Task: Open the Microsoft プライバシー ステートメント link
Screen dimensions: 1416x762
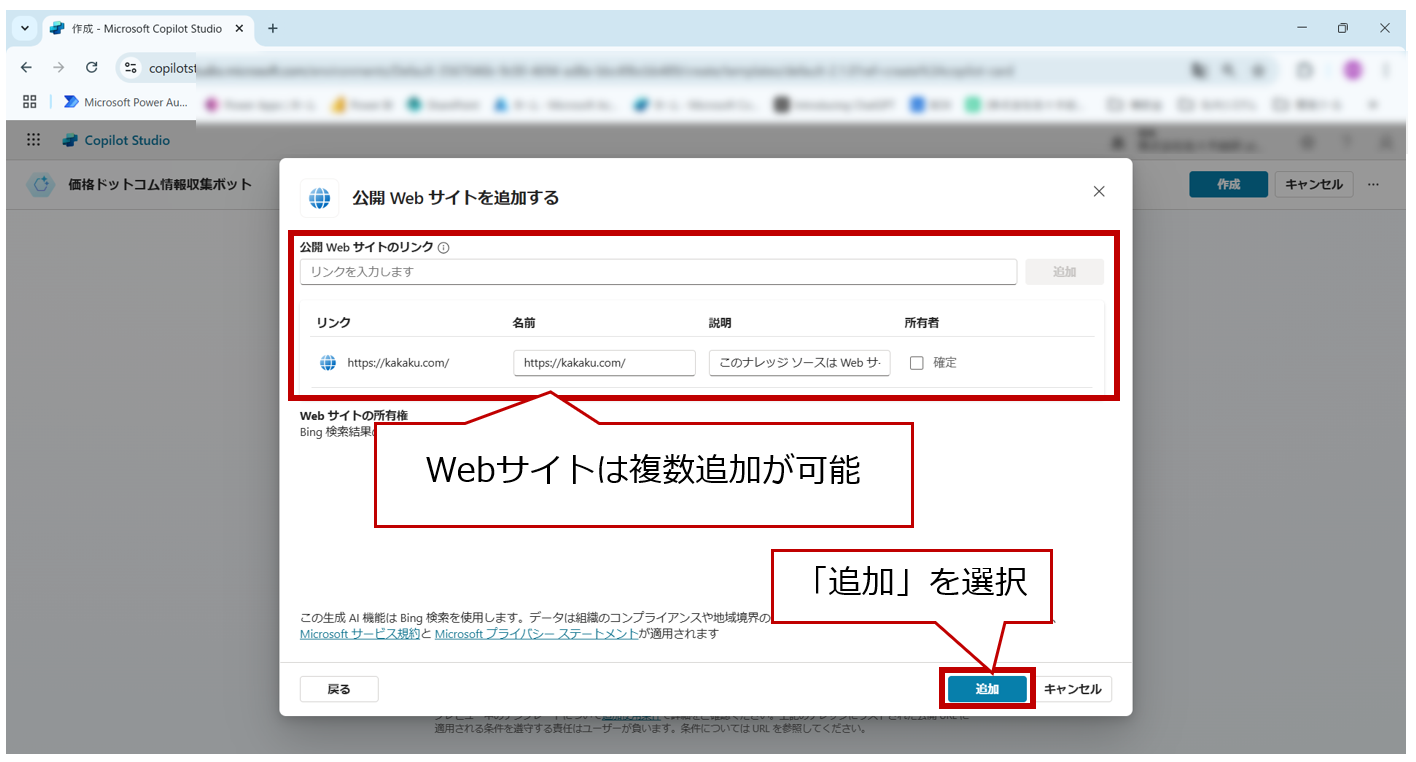Action: click(x=536, y=634)
